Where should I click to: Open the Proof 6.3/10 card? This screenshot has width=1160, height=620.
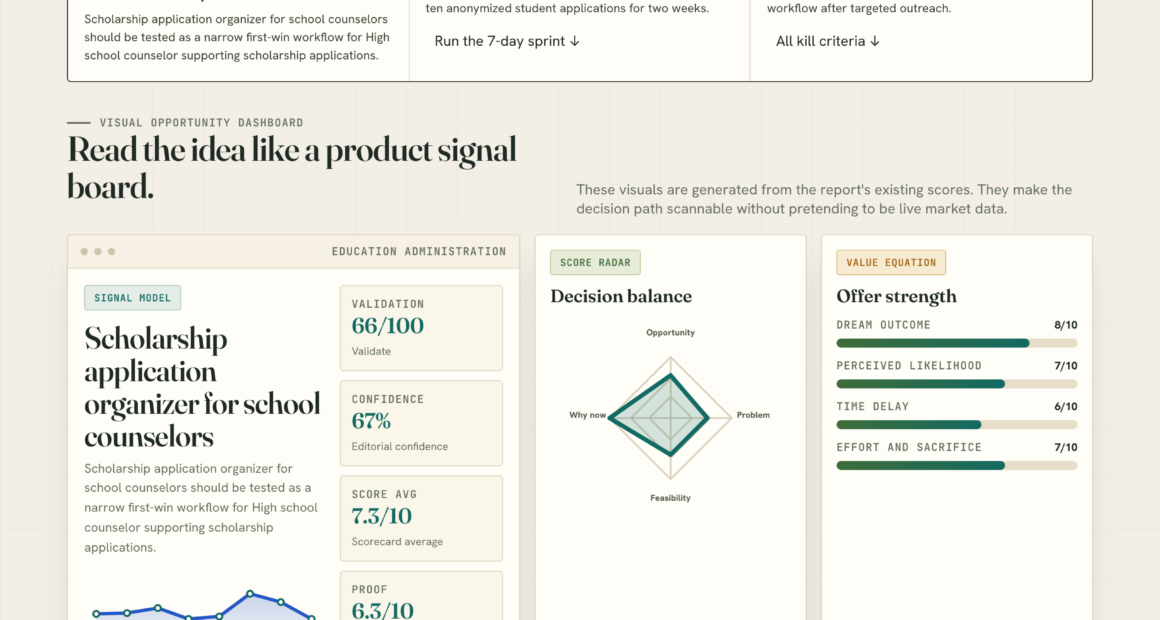pos(421,596)
